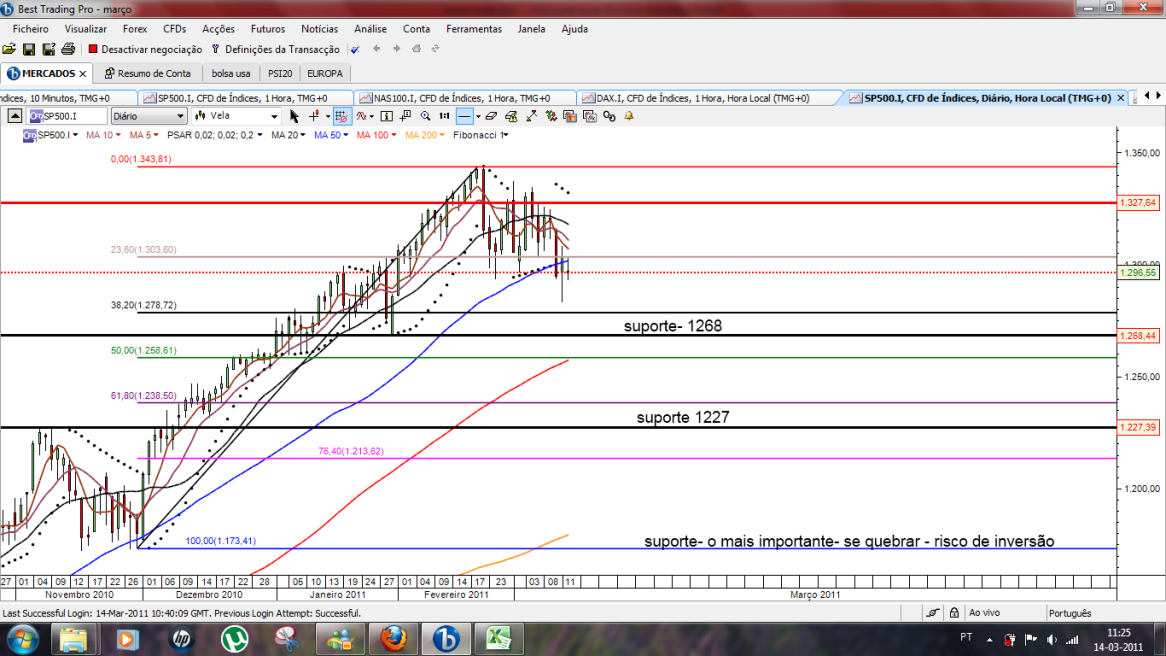The image size is (1166, 656).
Task: Open the Visualizar menu
Action: [86, 29]
